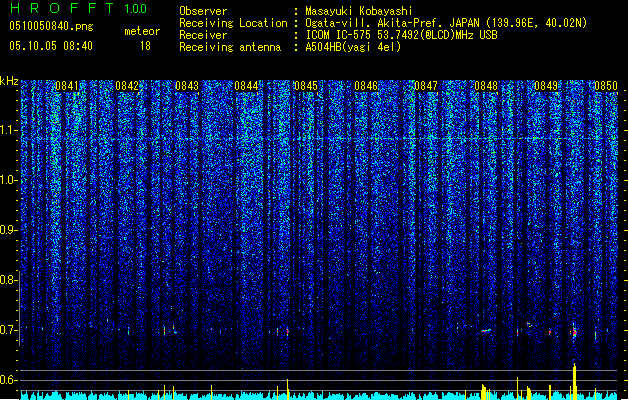Viewport: 629px width, 400px height.
Task: Click the 'Receiving antenna' label
Action: 230,47
